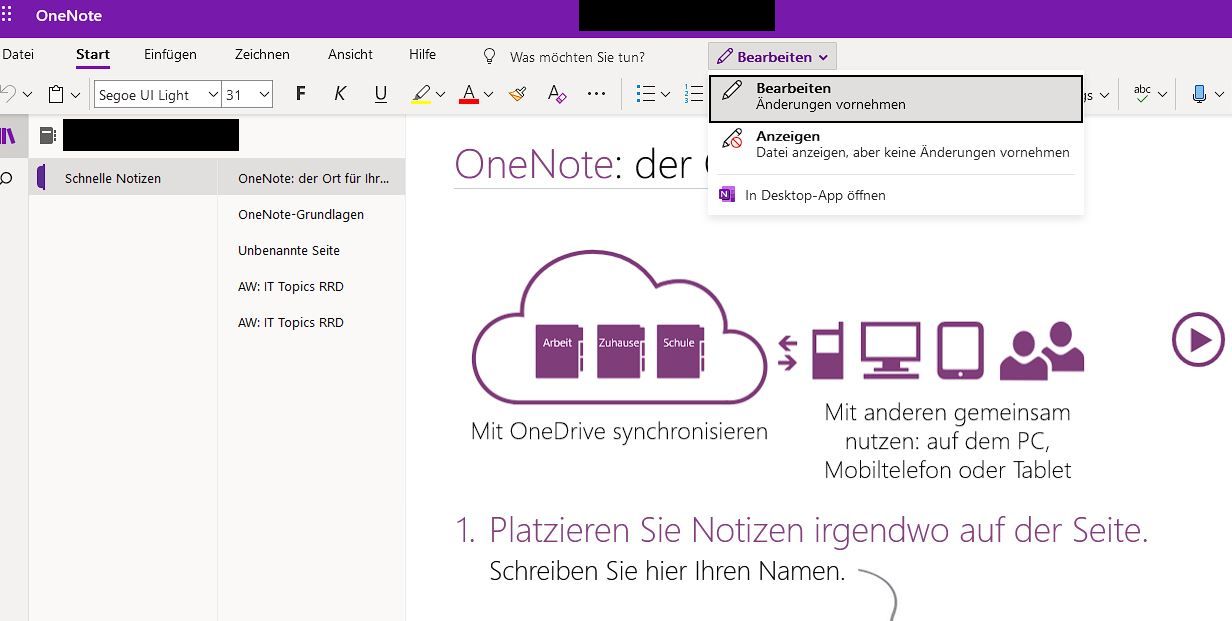Click the 'Mit anderen gemeinsam nutzen' text
Viewport: 1232px width, 621px height.
947,441
